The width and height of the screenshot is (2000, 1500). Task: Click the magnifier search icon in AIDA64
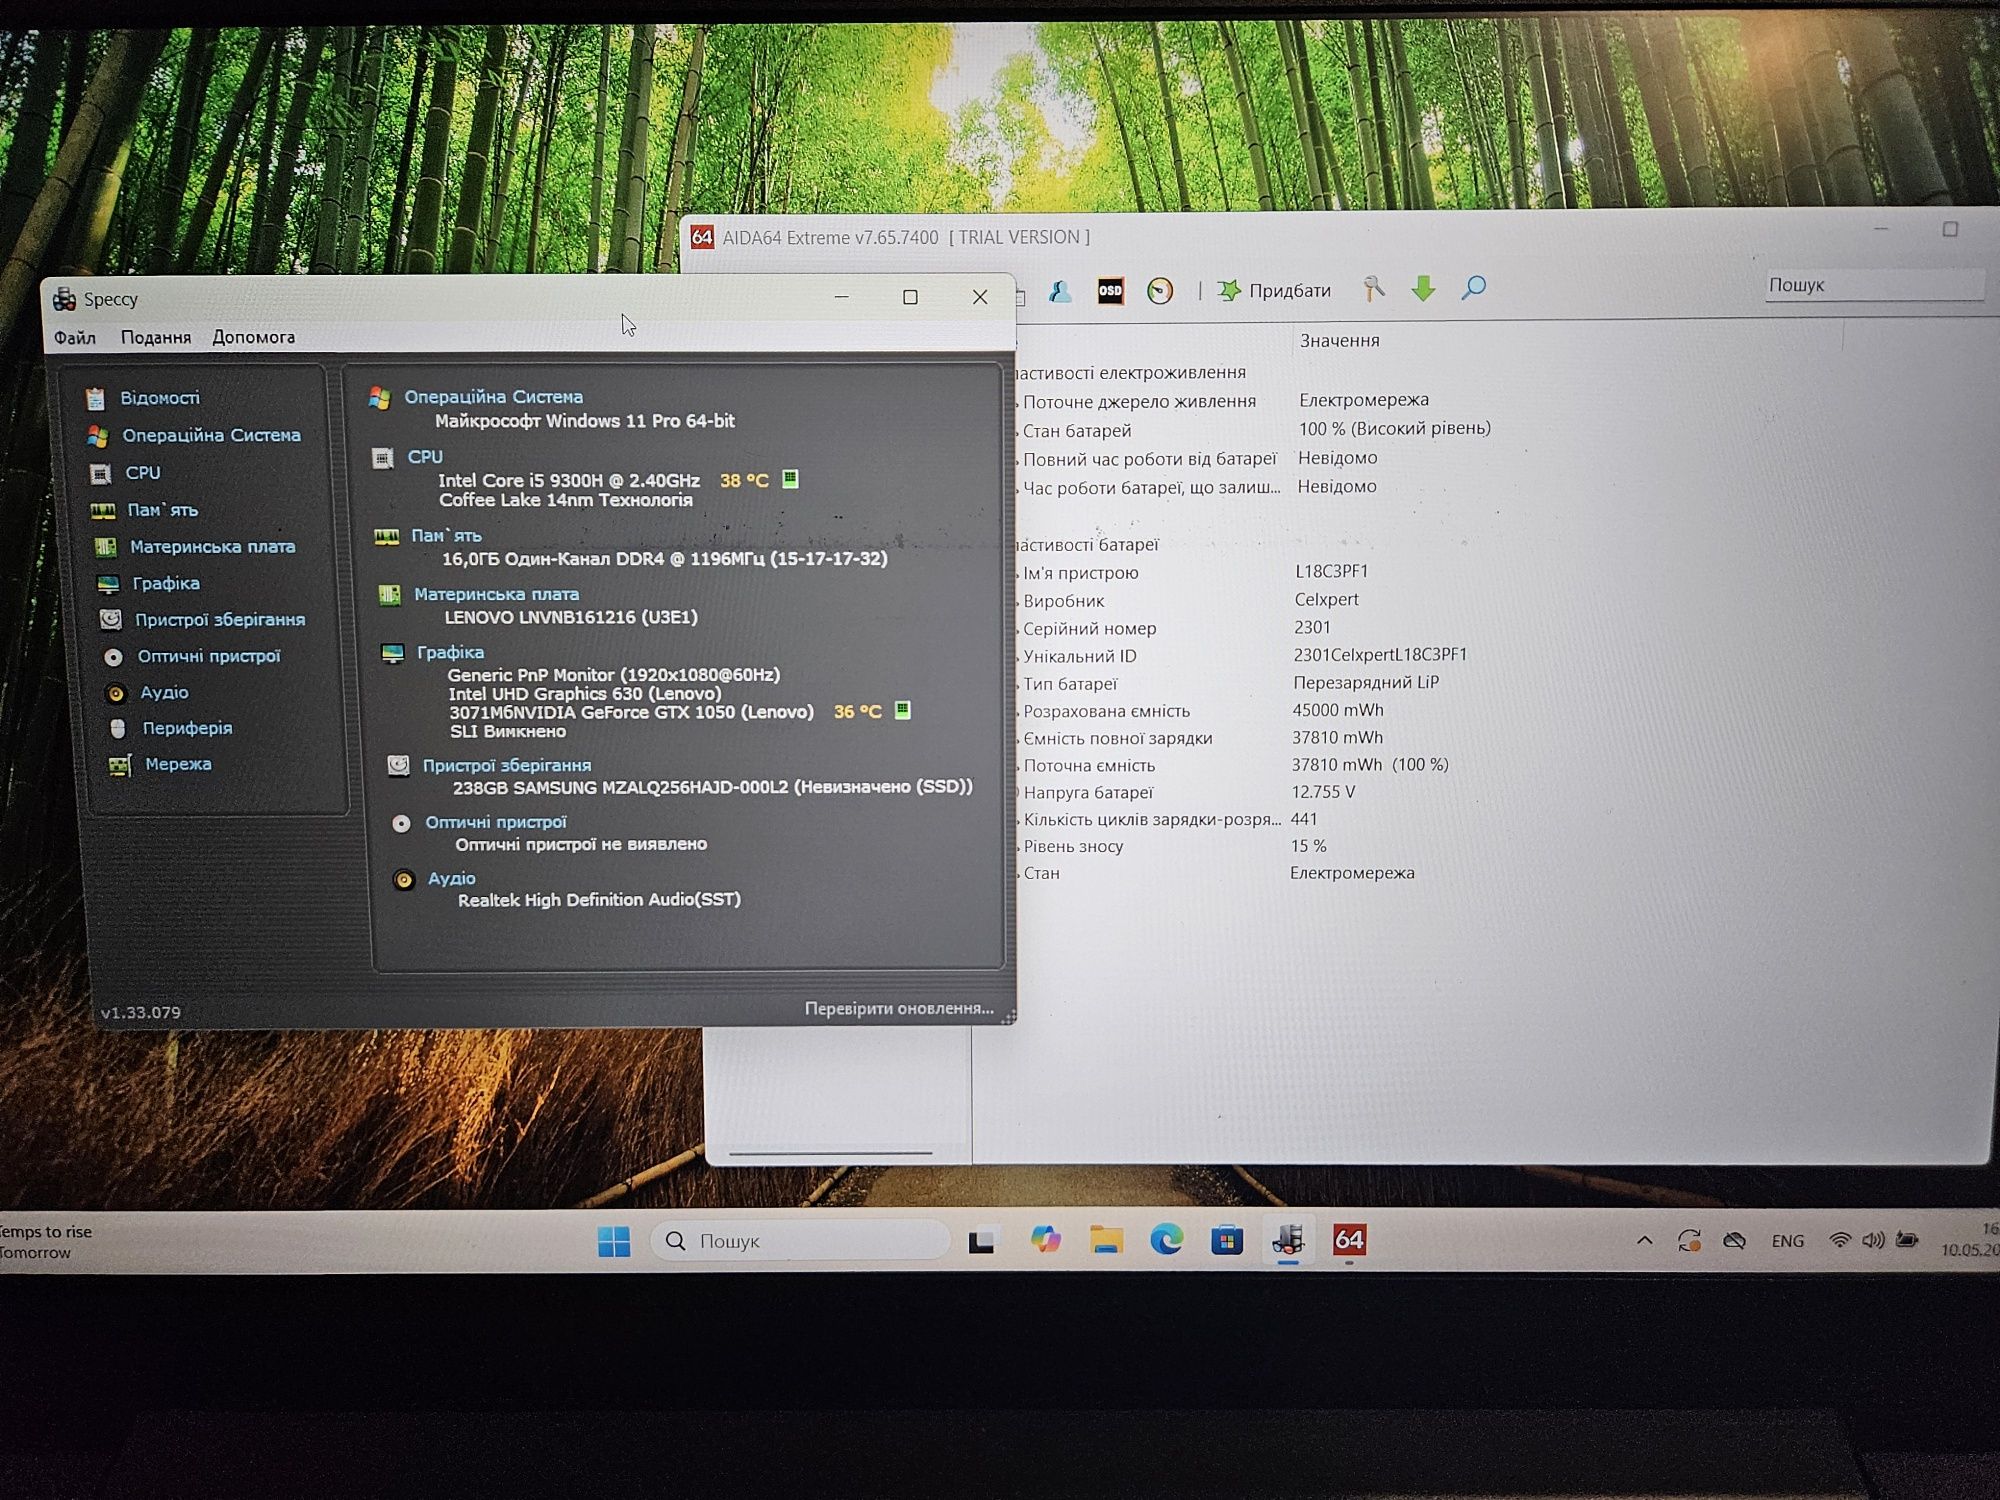(1473, 288)
